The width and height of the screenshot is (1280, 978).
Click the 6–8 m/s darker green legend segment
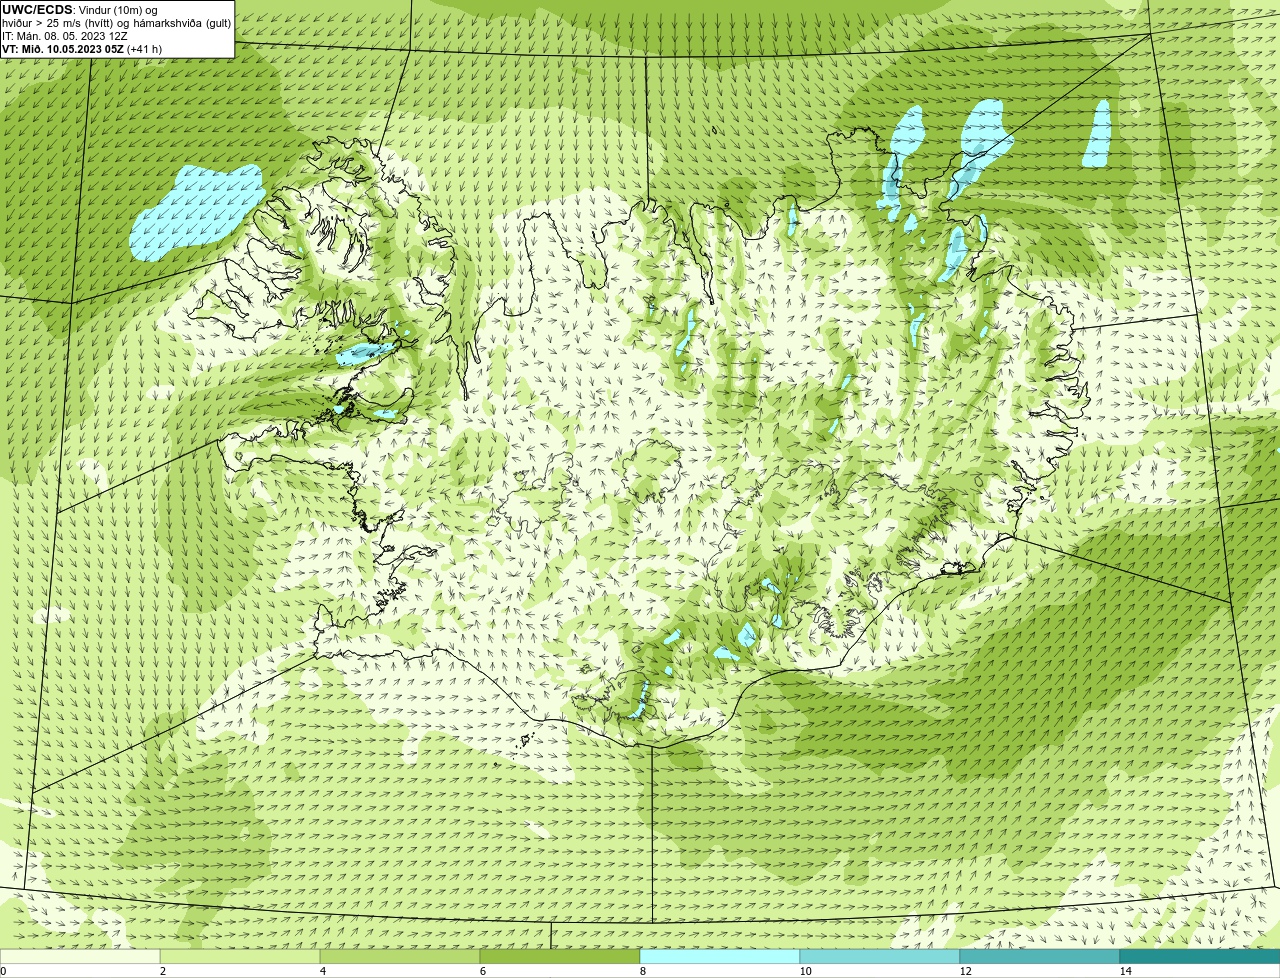(x=560, y=956)
